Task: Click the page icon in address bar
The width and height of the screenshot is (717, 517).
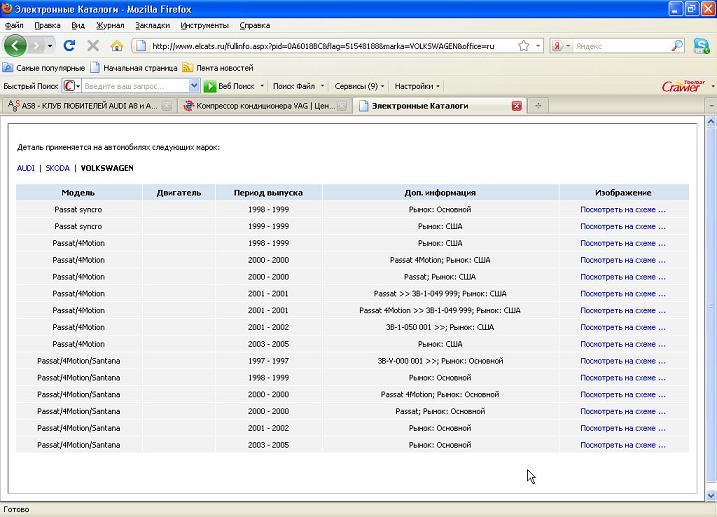Action: coord(141,46)
